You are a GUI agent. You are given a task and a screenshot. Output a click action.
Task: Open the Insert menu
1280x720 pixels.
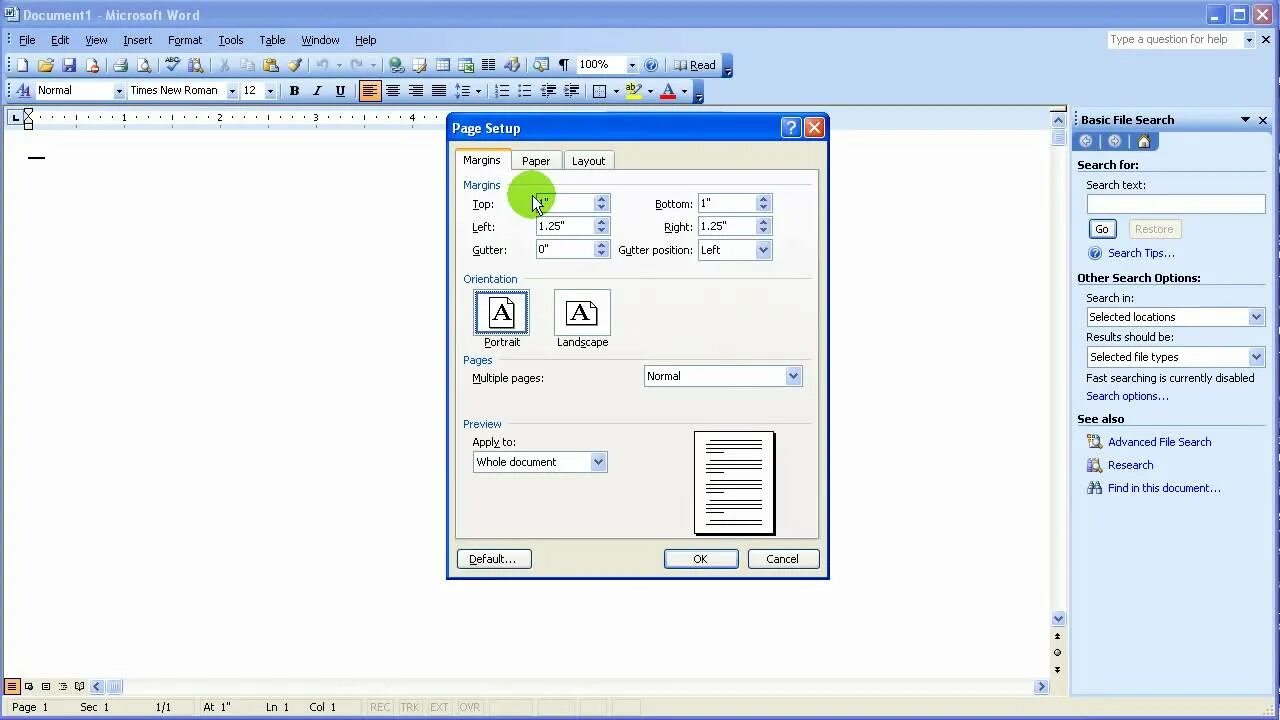pos(138,40)
